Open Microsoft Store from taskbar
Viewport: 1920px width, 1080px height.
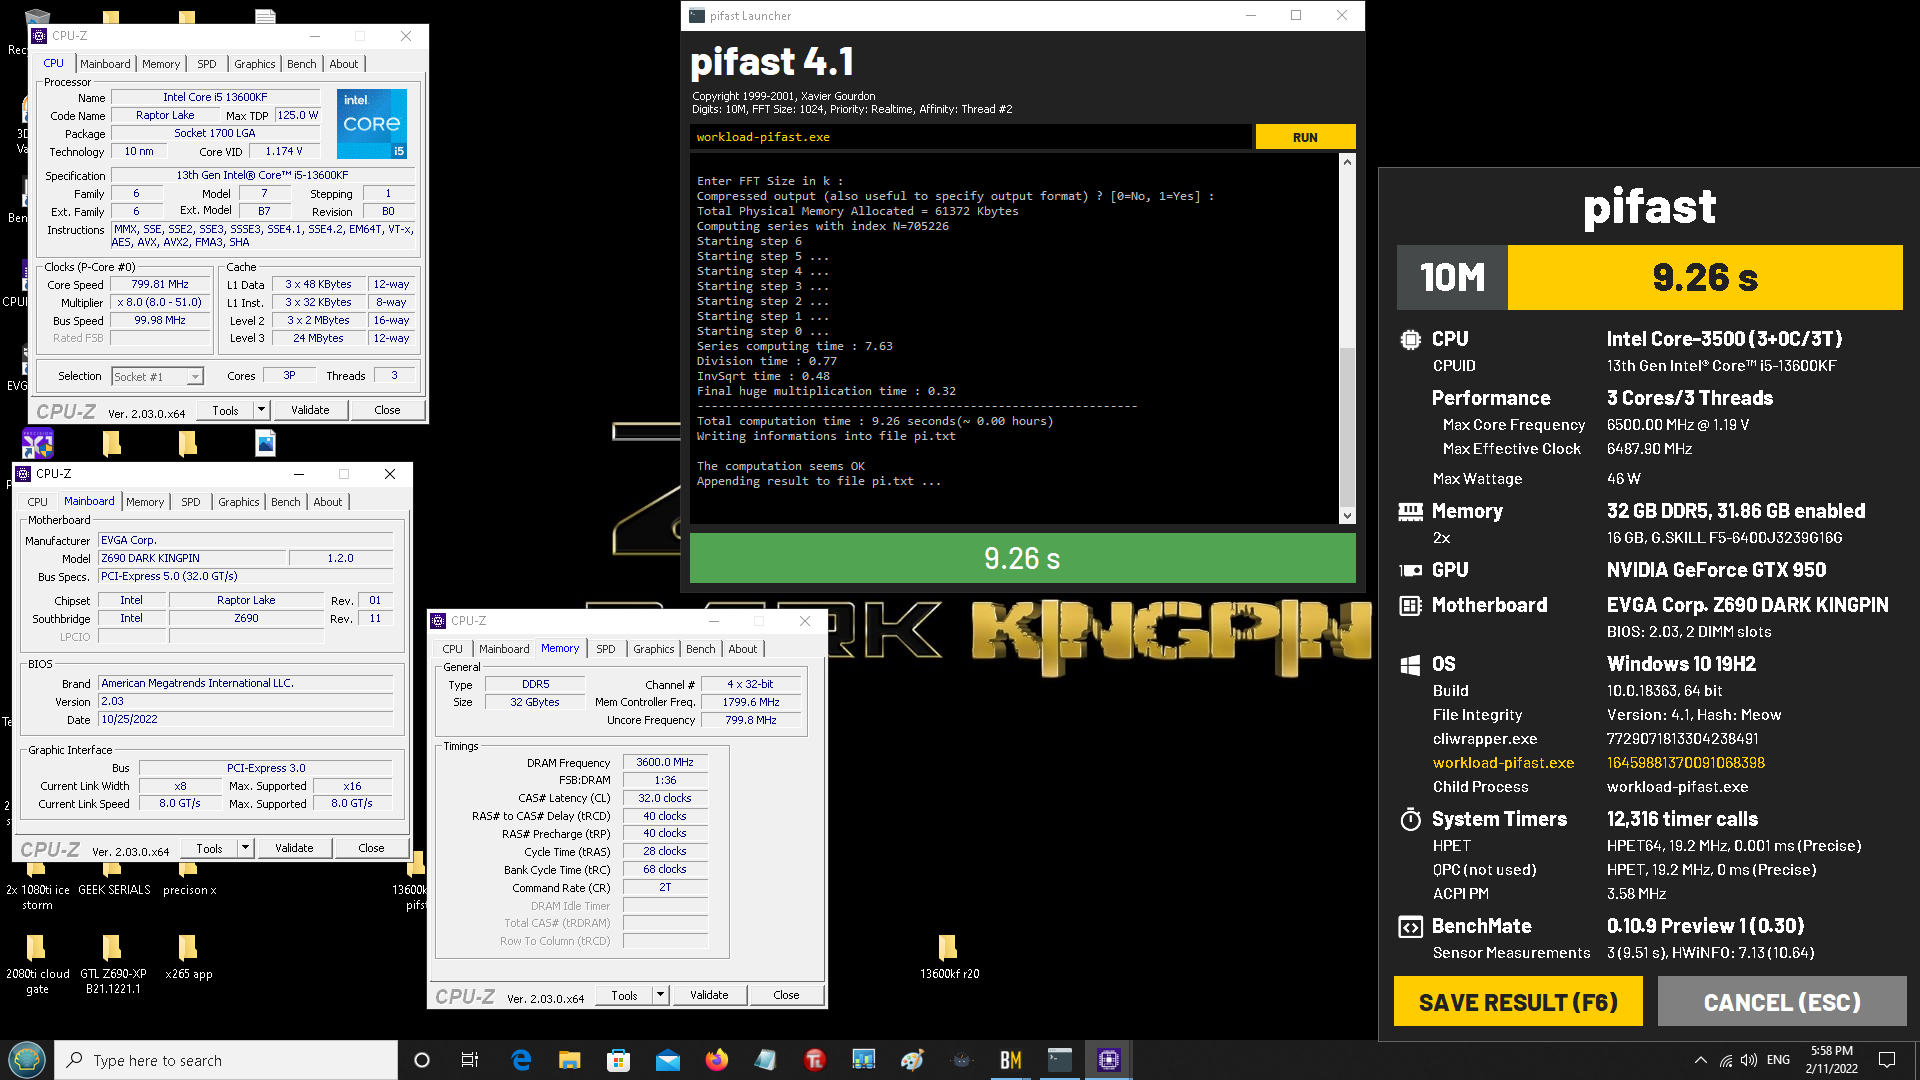tap(618, 1060)
